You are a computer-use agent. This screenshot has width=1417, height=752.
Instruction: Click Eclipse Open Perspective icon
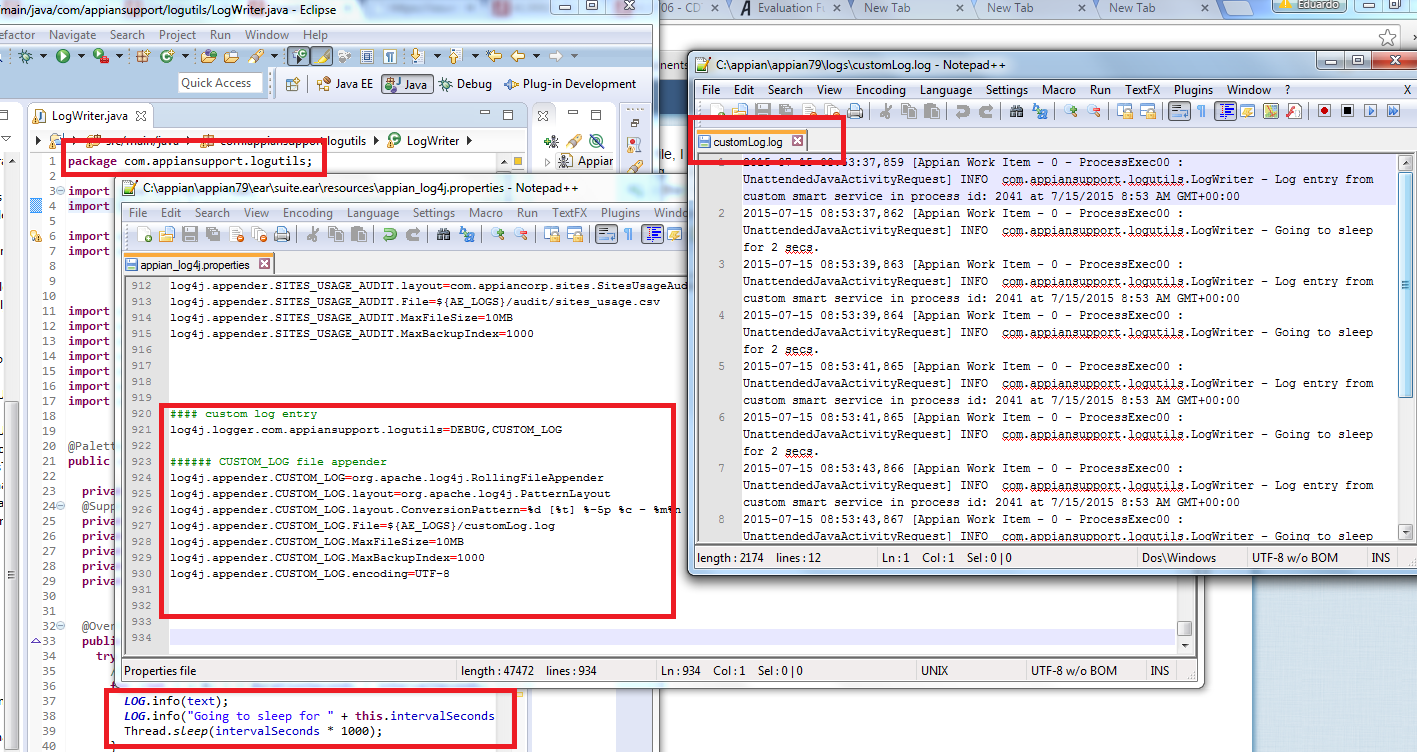292,84
